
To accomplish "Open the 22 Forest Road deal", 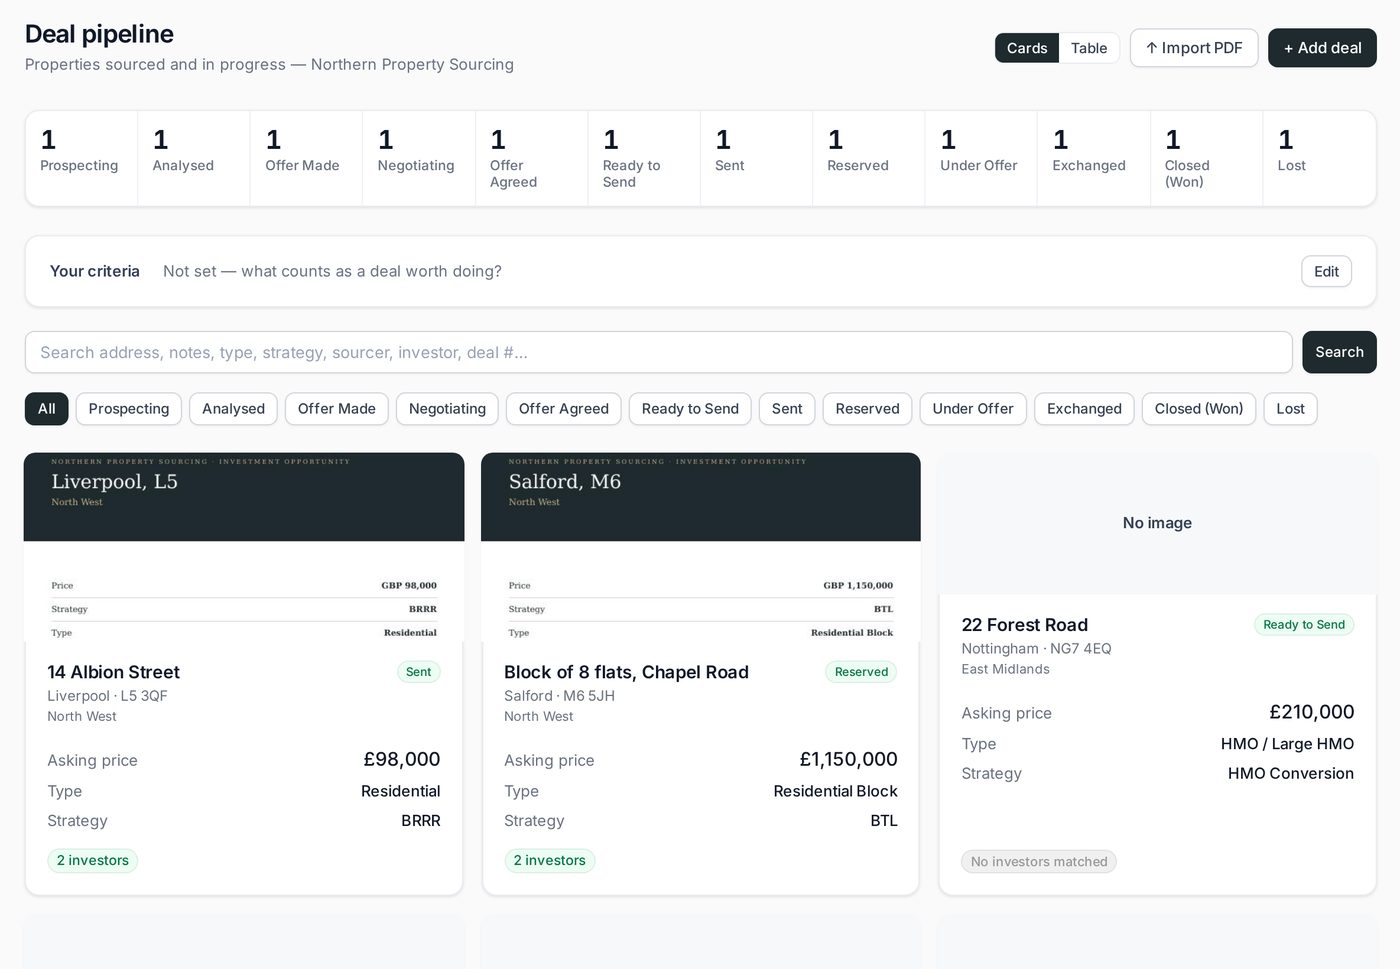I will (1024, 625).
